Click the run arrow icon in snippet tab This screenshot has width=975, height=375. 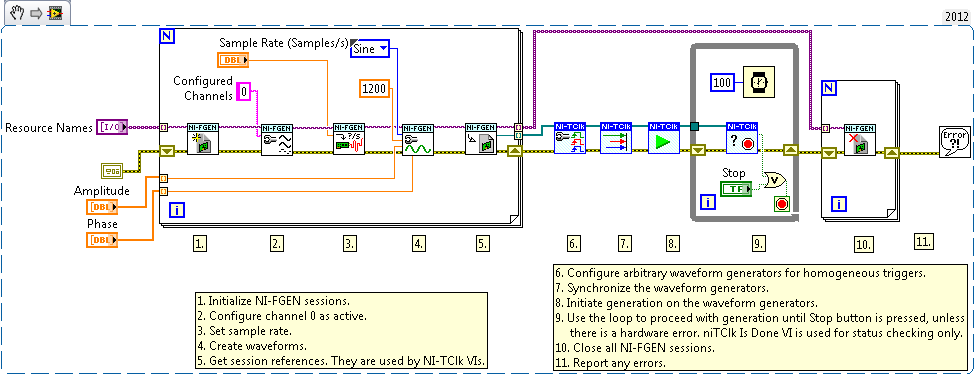tap(37, 12)
